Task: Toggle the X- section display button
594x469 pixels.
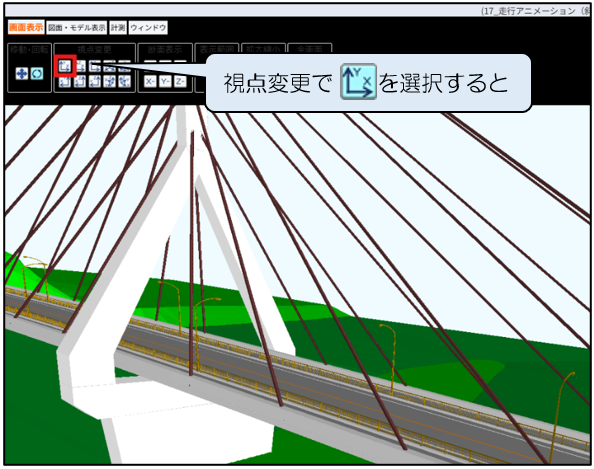Action: coord(150,81)
